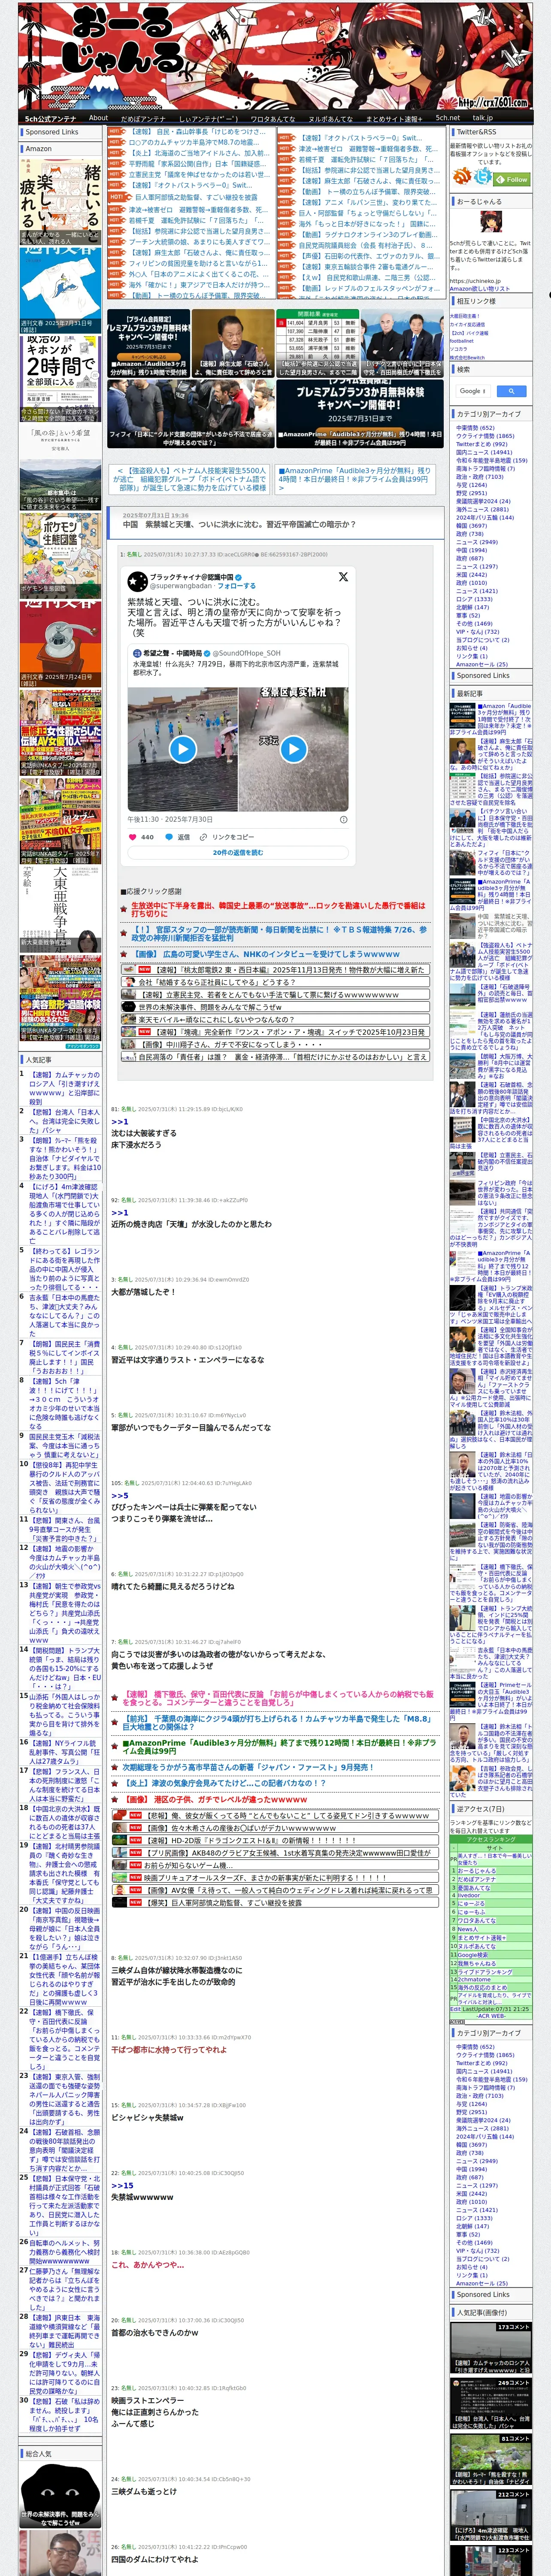Click the X logo in the embedded tweet
This screenshot has height=2576, width=551.
(x=343, y=577)
